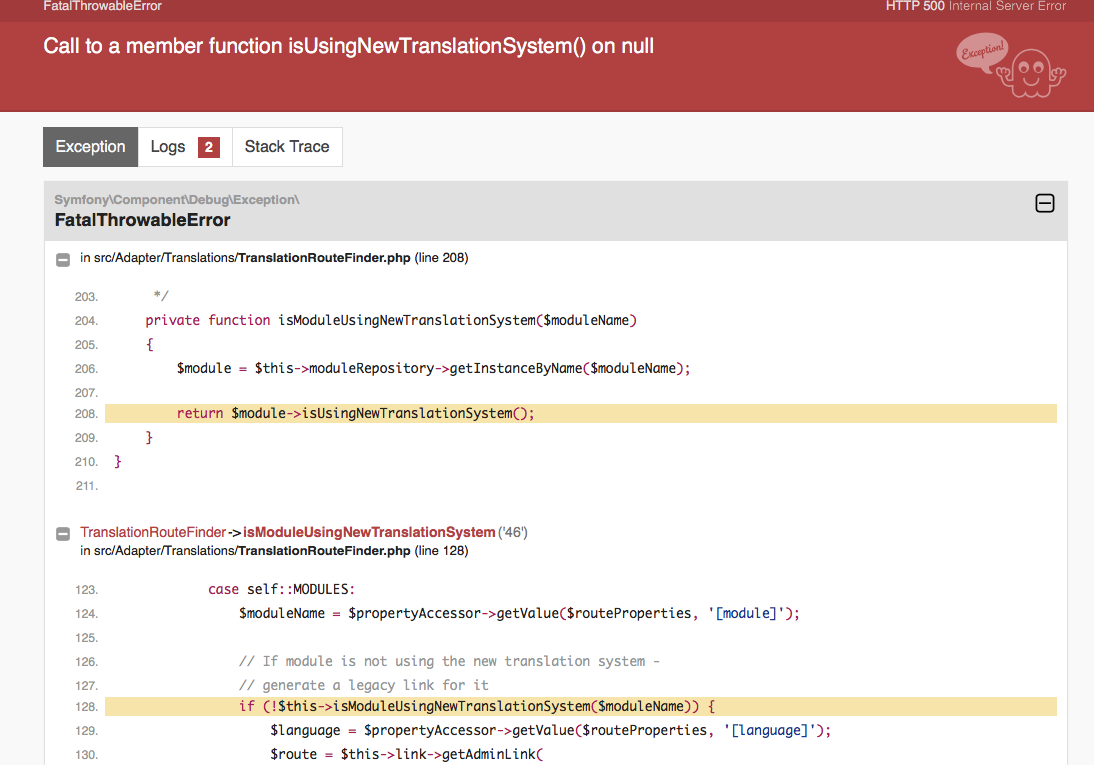Click the ('46') argument text
The width and height of the screenshot is (1094, 765).
coord(513,533)
